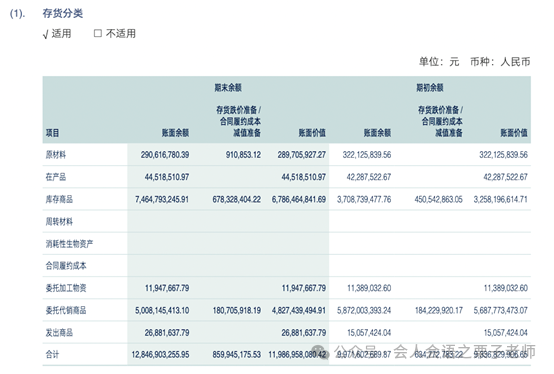Click the value 3,258,196,614.71
This screenshot has width=554, height=374.
[x=501, y=199]
